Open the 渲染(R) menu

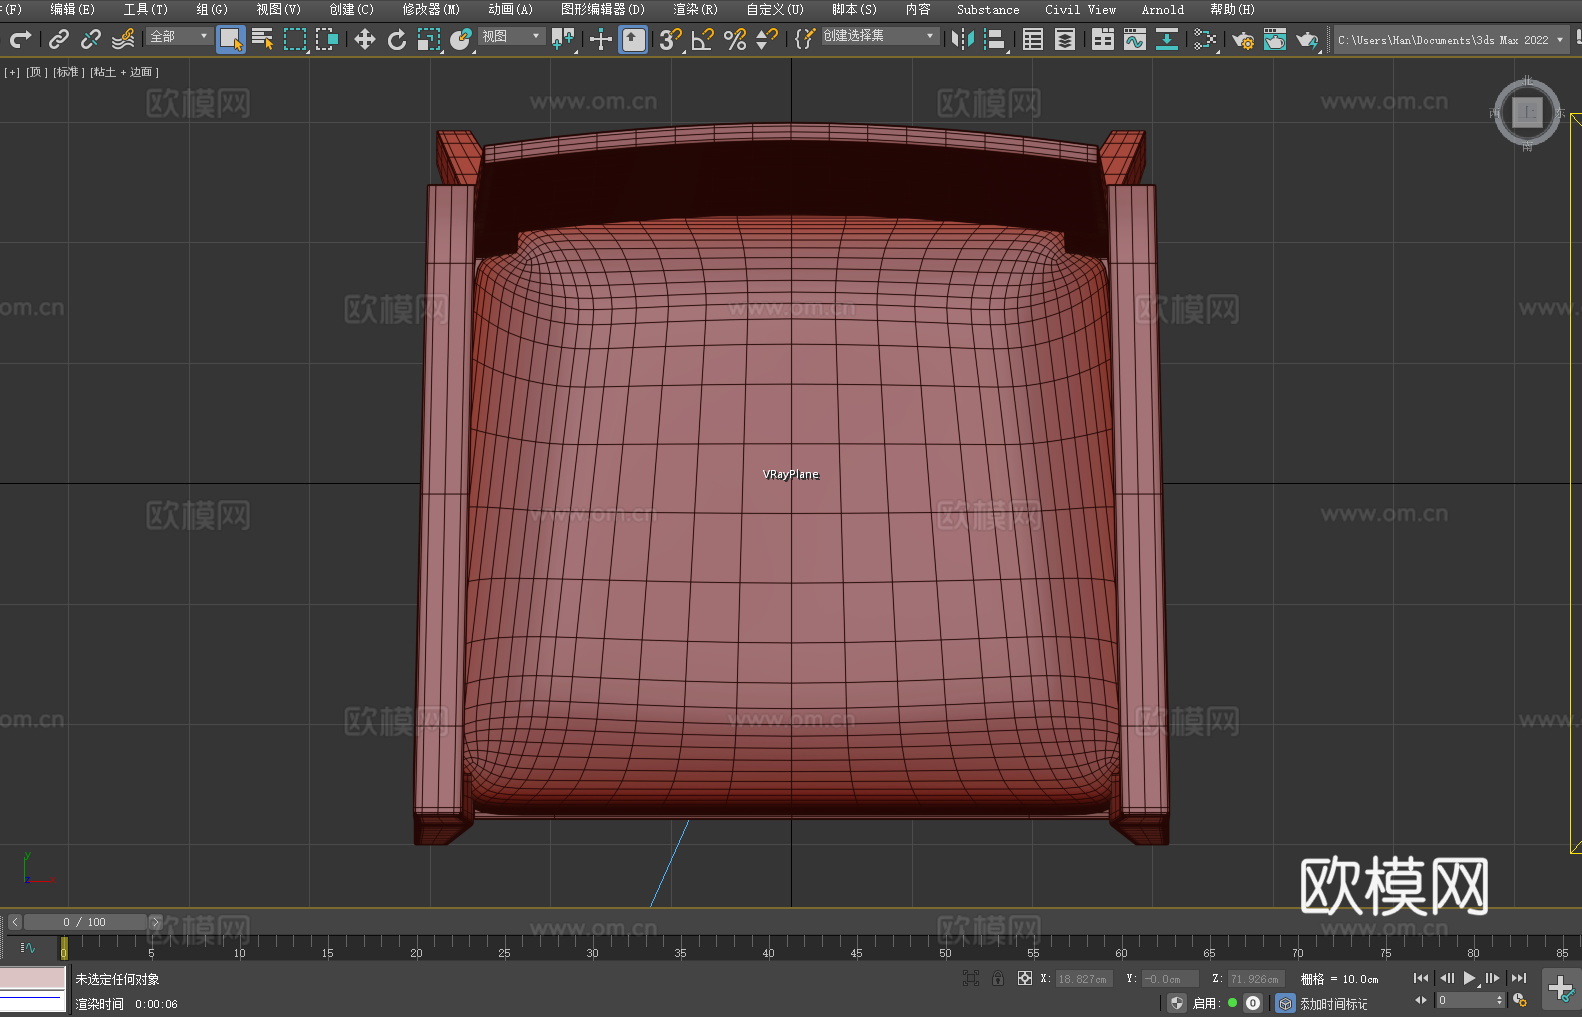coord(695,9)
